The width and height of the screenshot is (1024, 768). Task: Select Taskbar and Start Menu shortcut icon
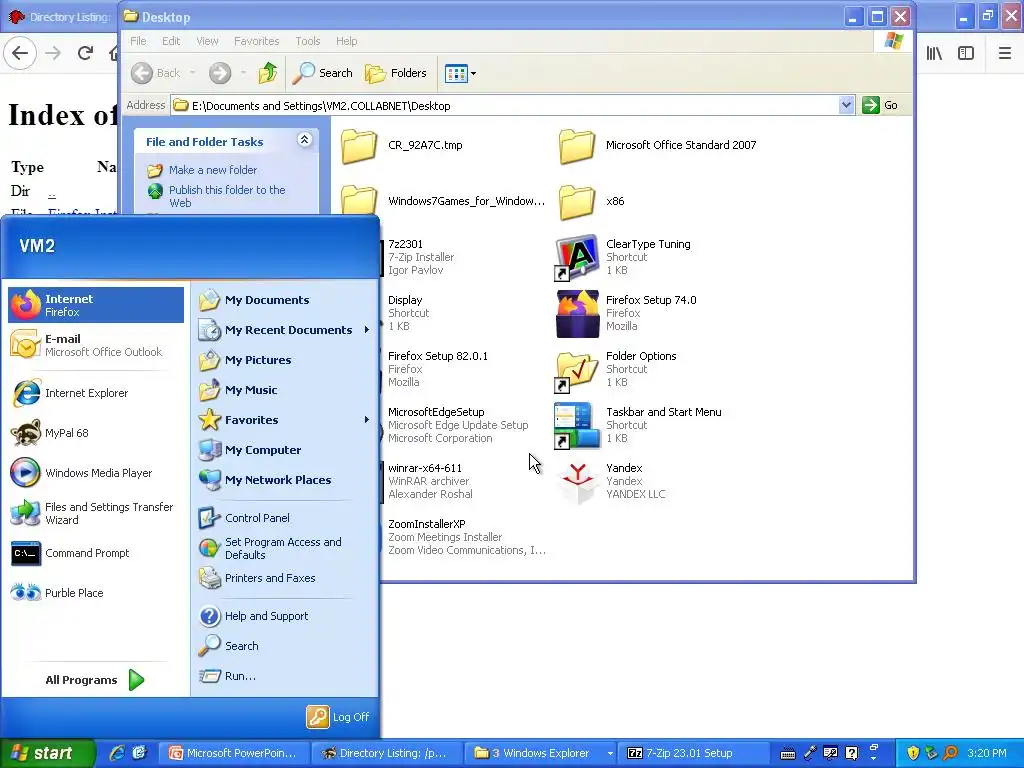tap(577, 426)
